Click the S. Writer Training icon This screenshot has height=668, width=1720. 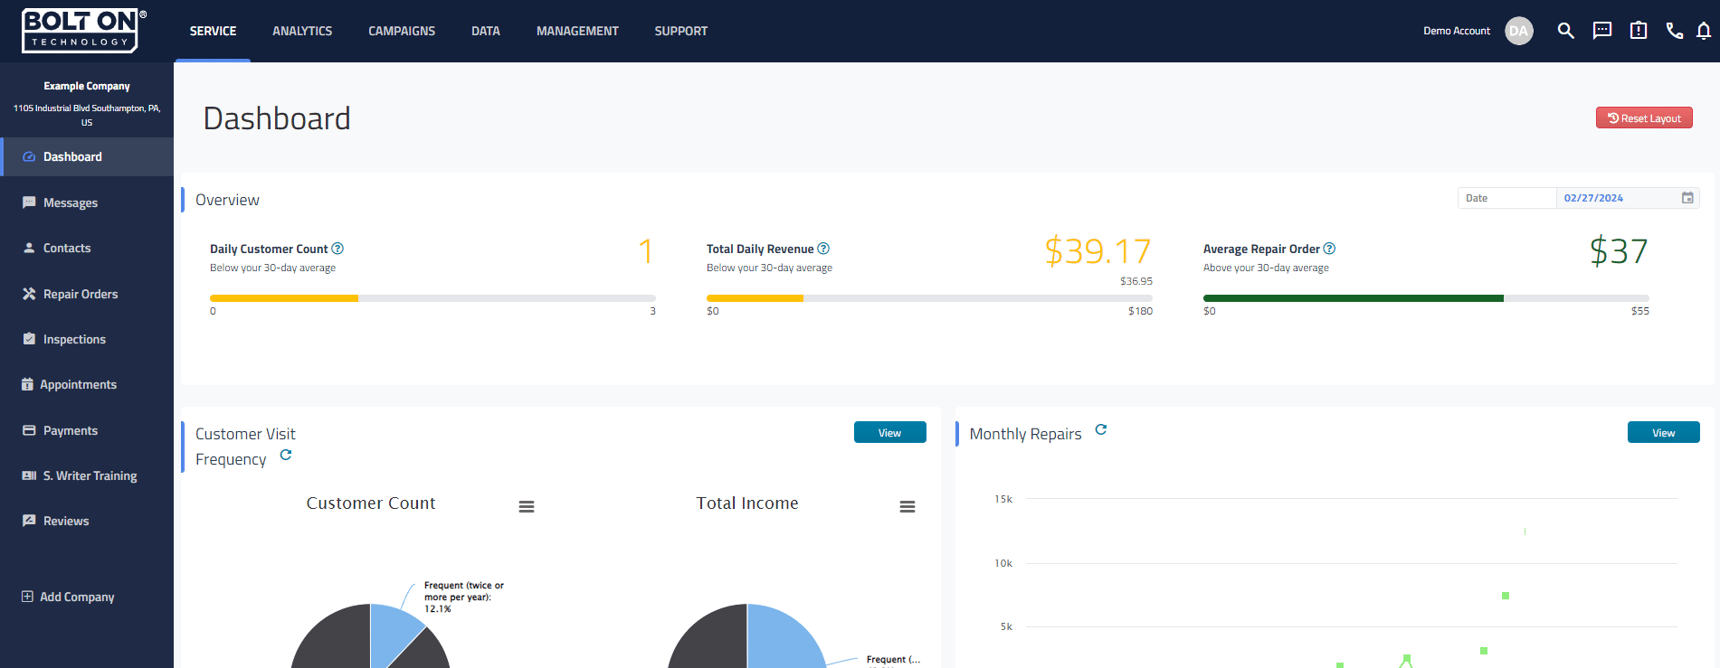coord(29,476)
